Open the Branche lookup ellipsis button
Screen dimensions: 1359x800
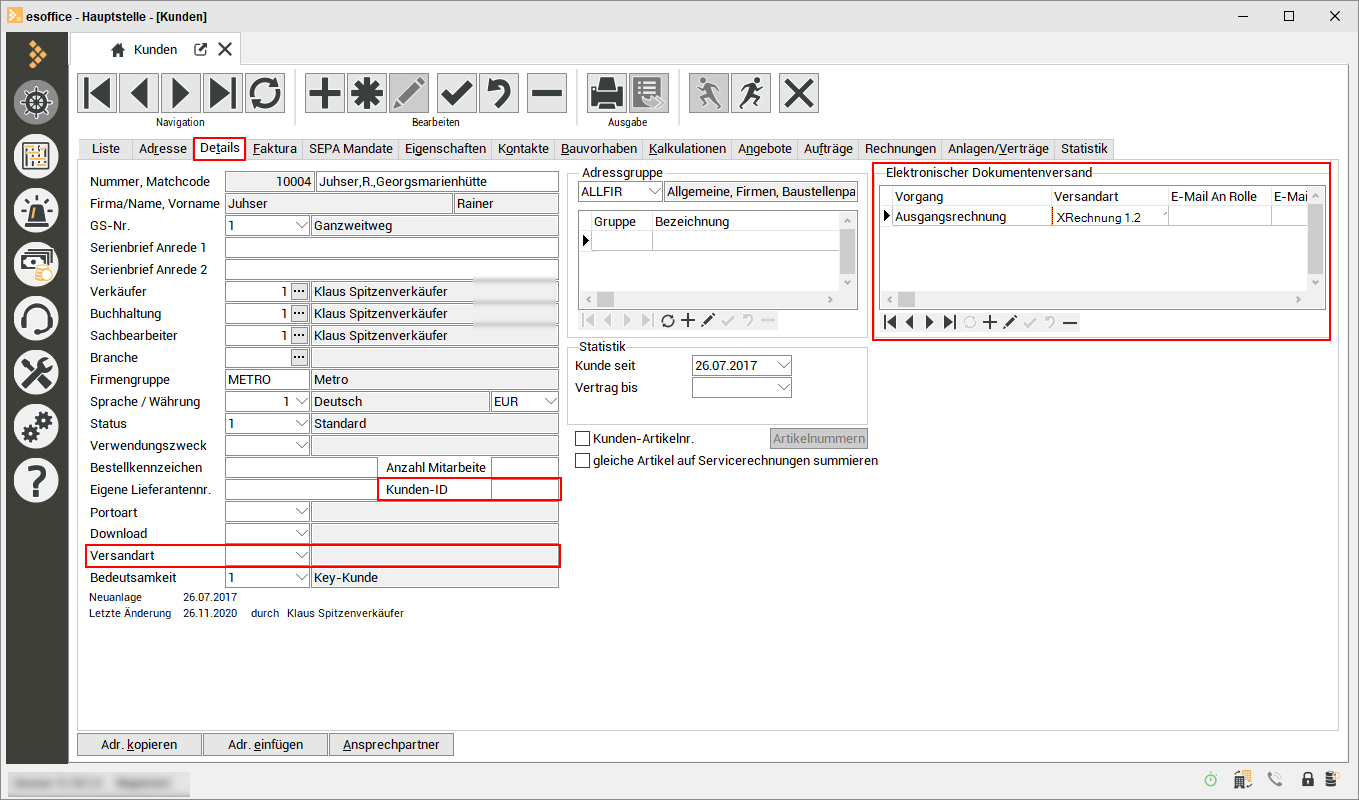click(298, 358)
